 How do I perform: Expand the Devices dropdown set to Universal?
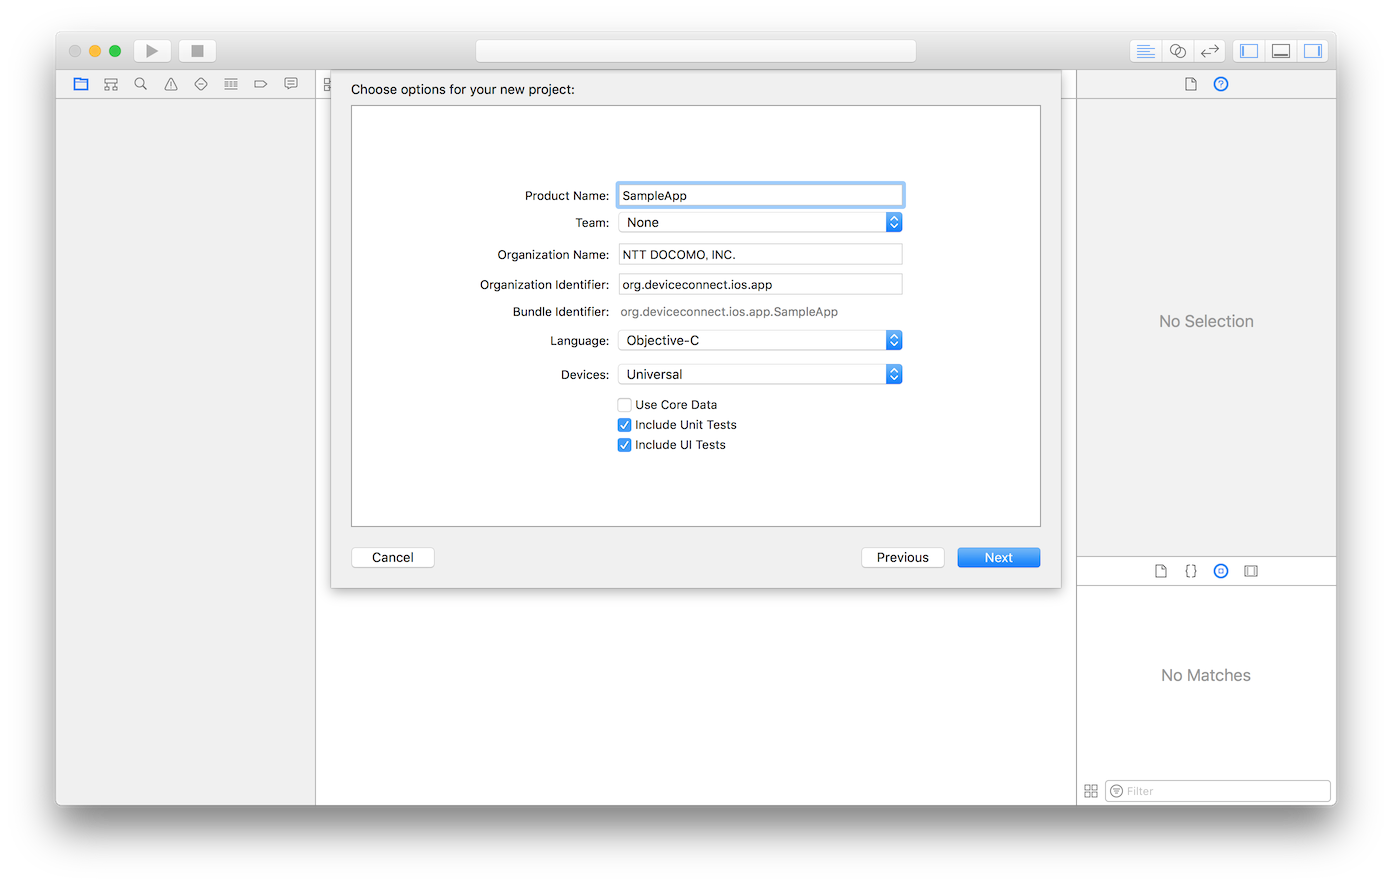click(x=760, y=375)
